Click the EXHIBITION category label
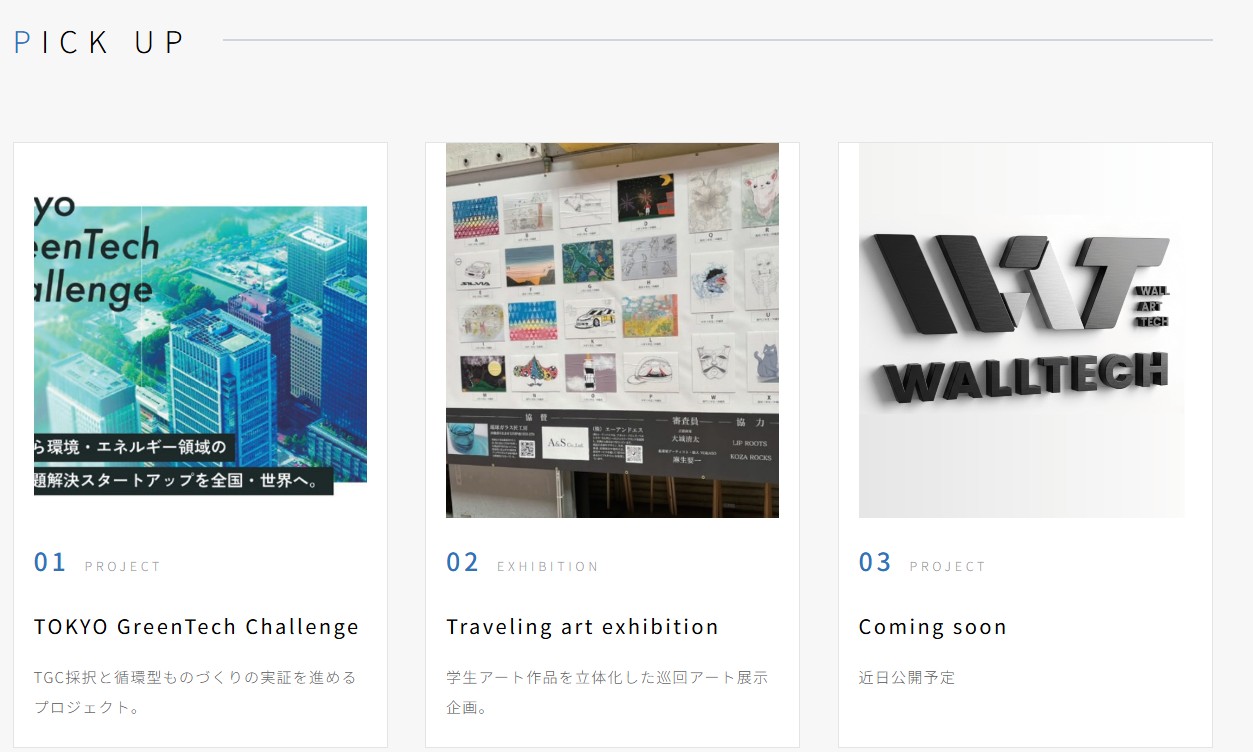This screenshot has width=1253, height=752. click(548, 566)
